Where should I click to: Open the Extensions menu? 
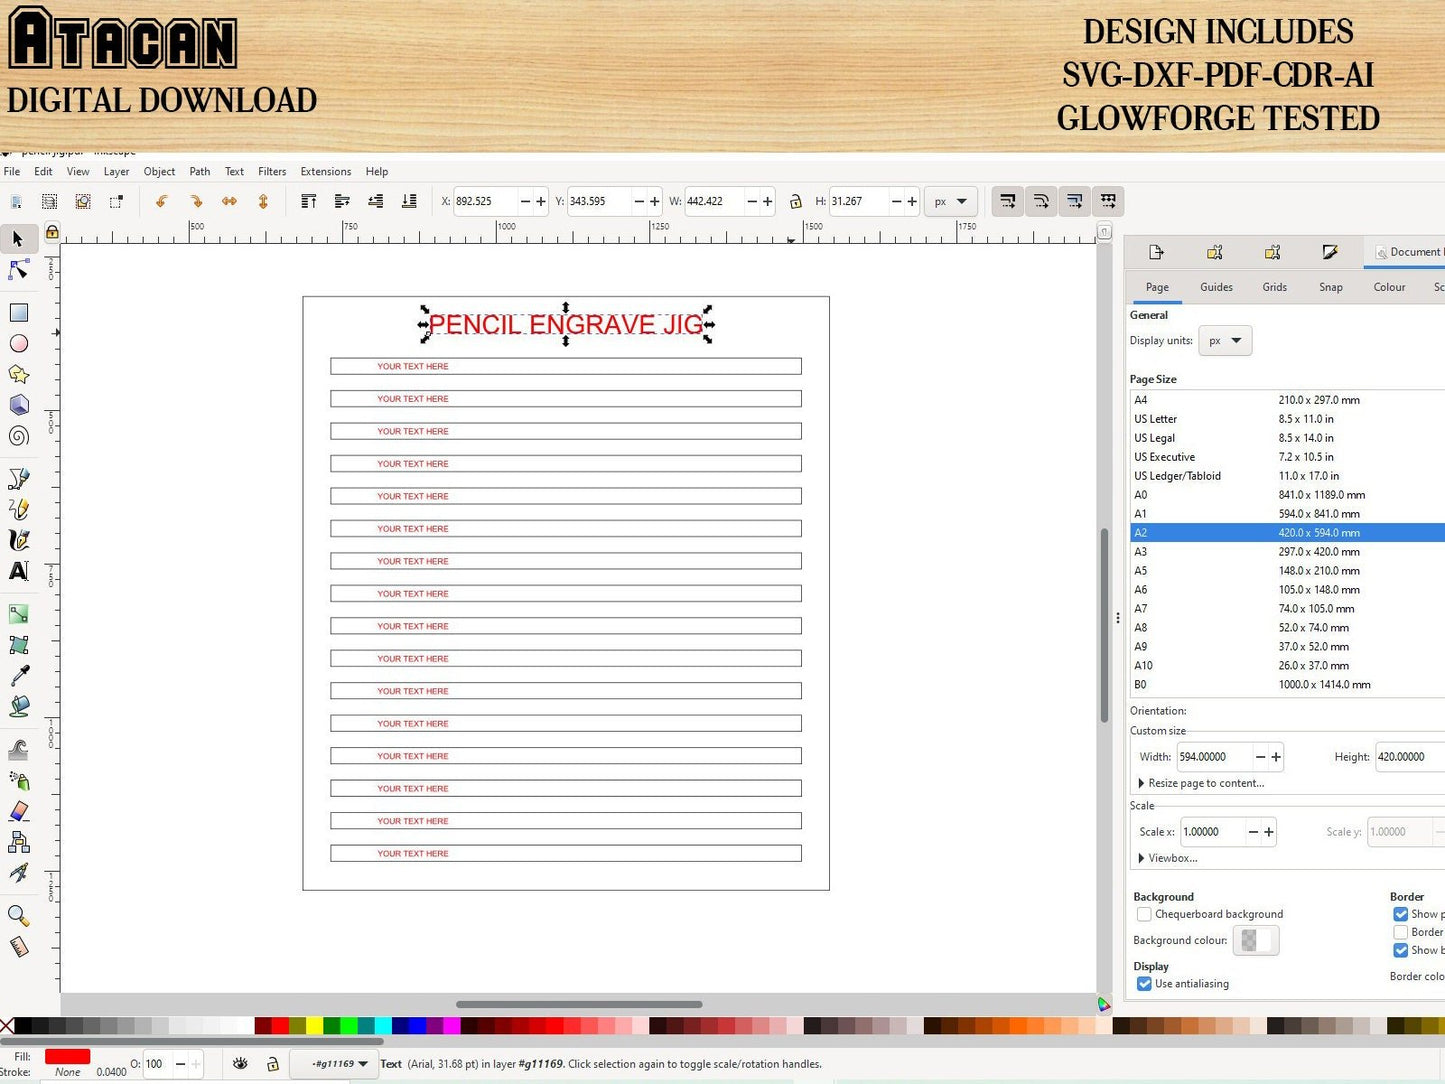click(325, 172)
